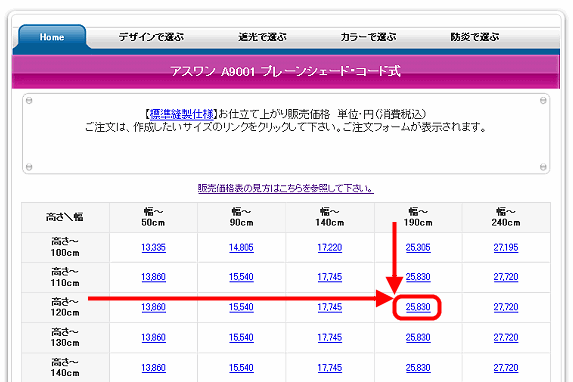
Task: Click the ご注文は、作成したいサイズ instruction text
Action: [x=286, y=127]
